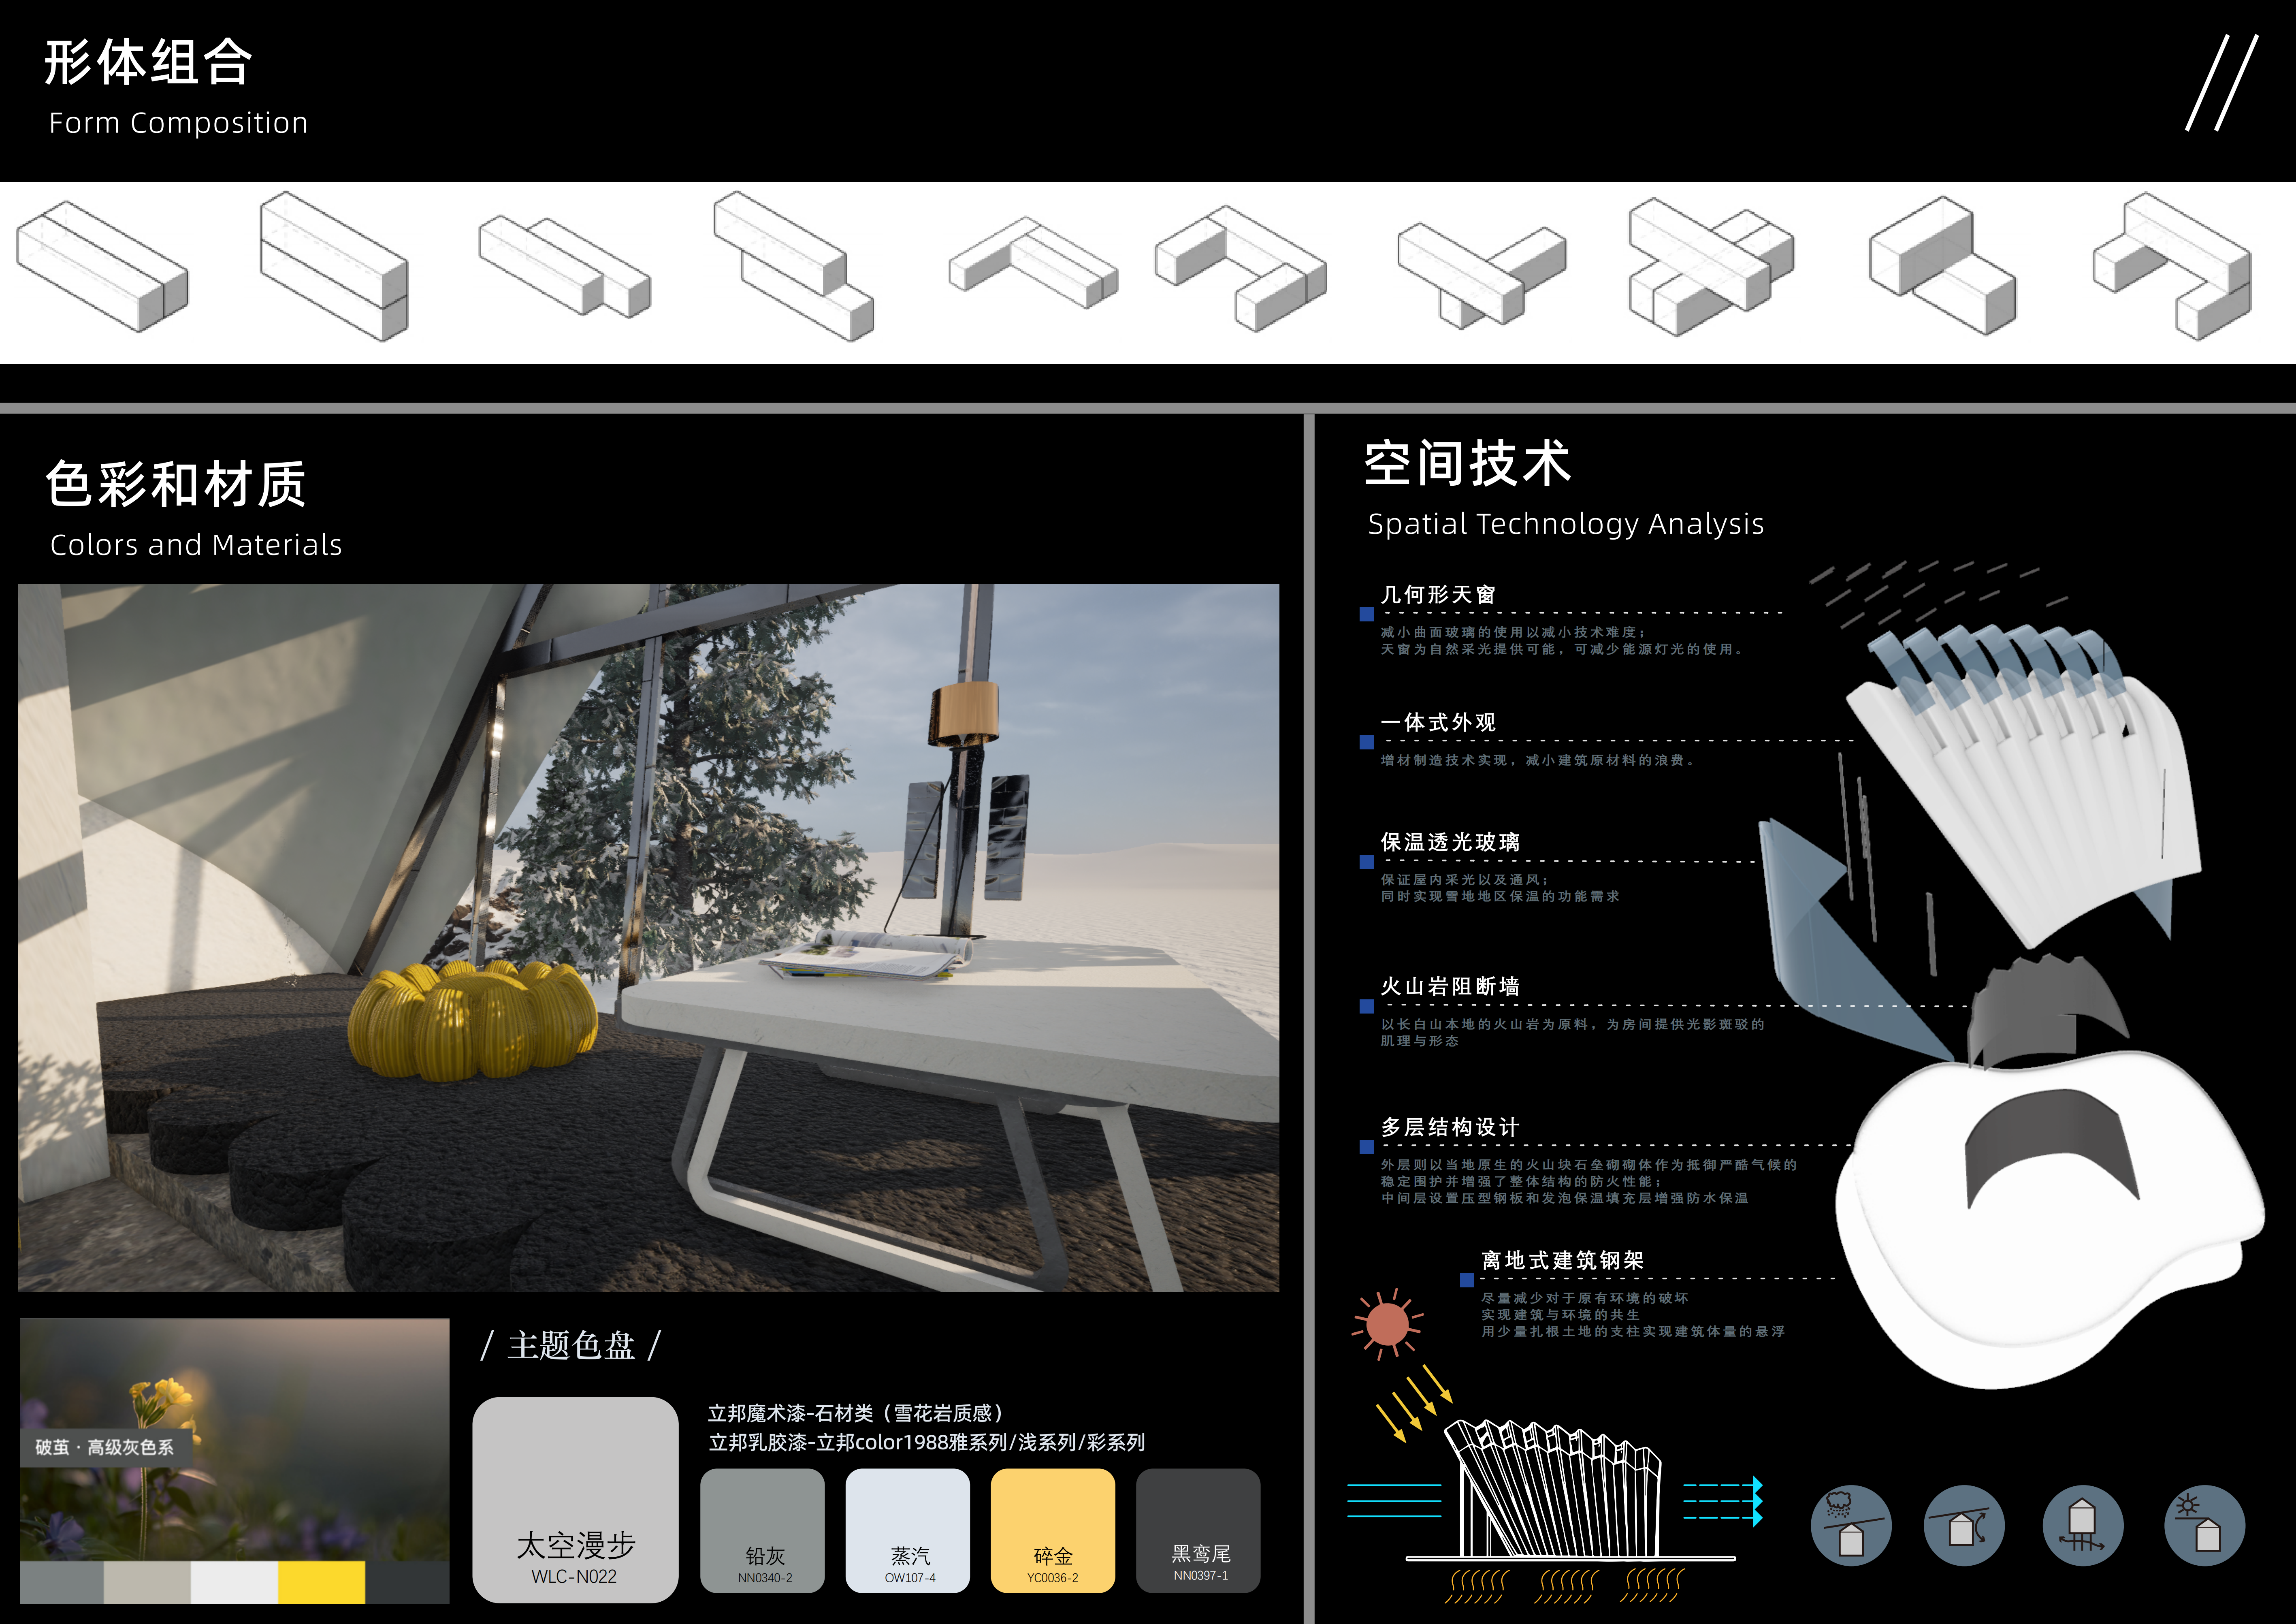2296x1624 pixels.
Task: Click the white block in flower photo palette strip
Action: click(x=234, y=1582)
